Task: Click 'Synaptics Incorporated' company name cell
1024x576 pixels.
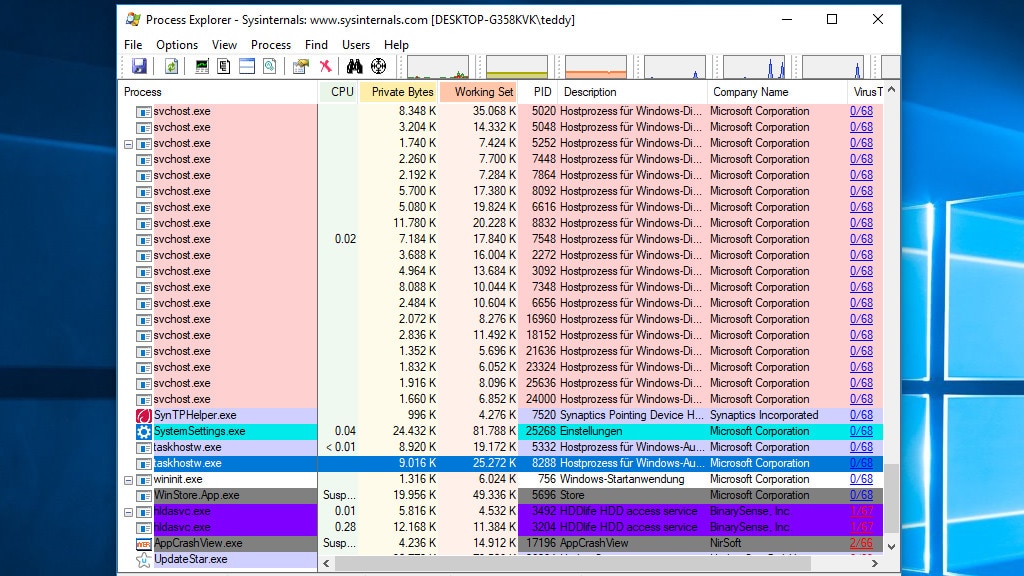Action: point(764,415)
